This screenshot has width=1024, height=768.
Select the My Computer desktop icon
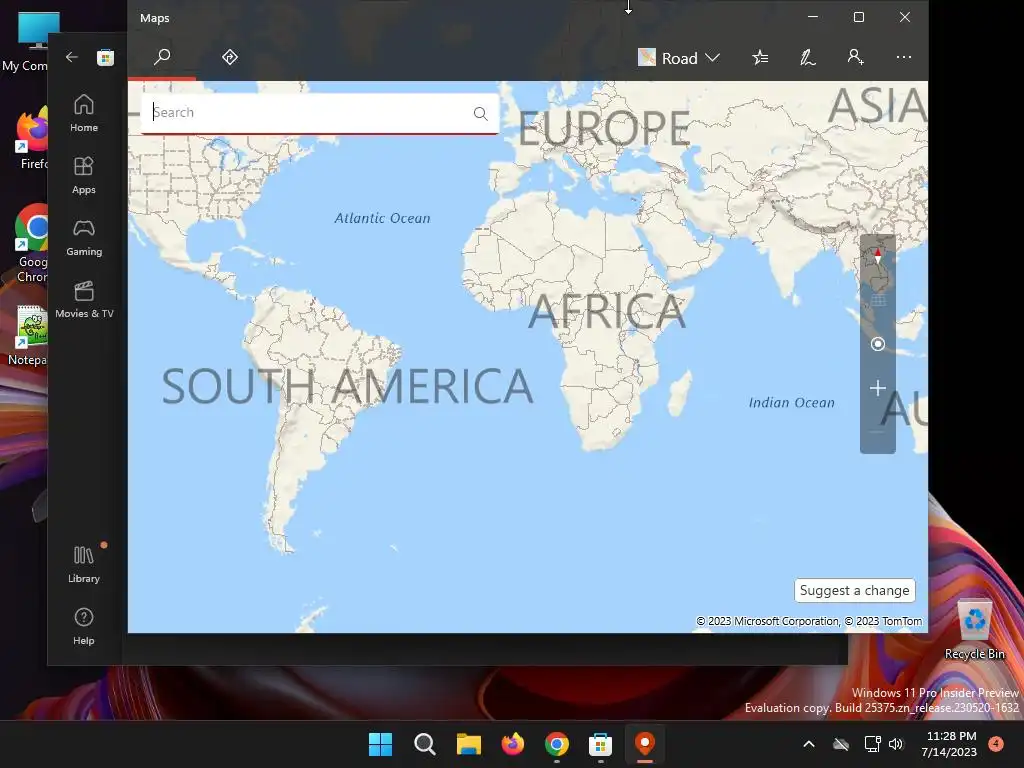[26, 42]
